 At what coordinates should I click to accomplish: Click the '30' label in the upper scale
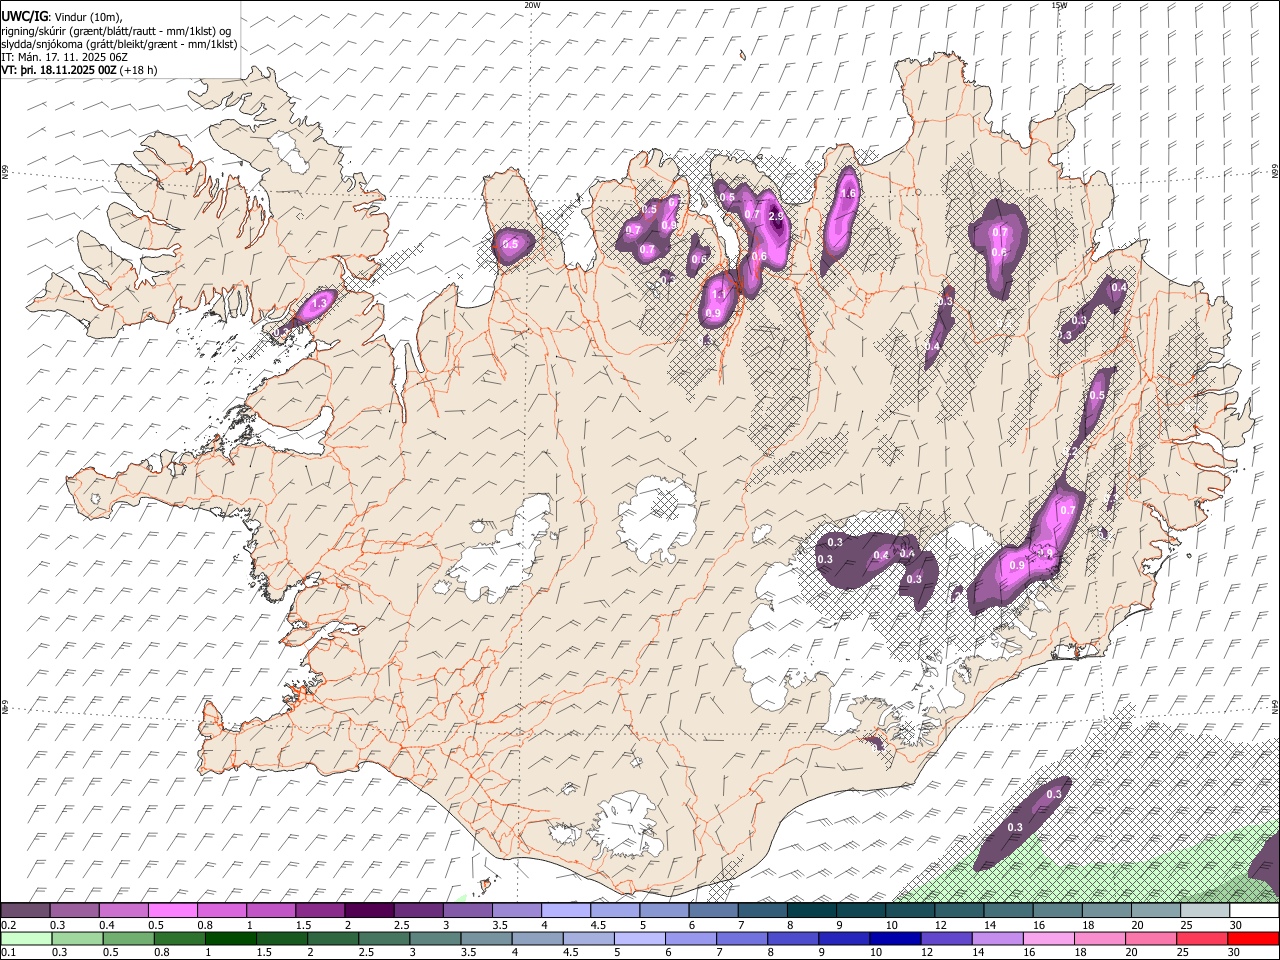1236,925
